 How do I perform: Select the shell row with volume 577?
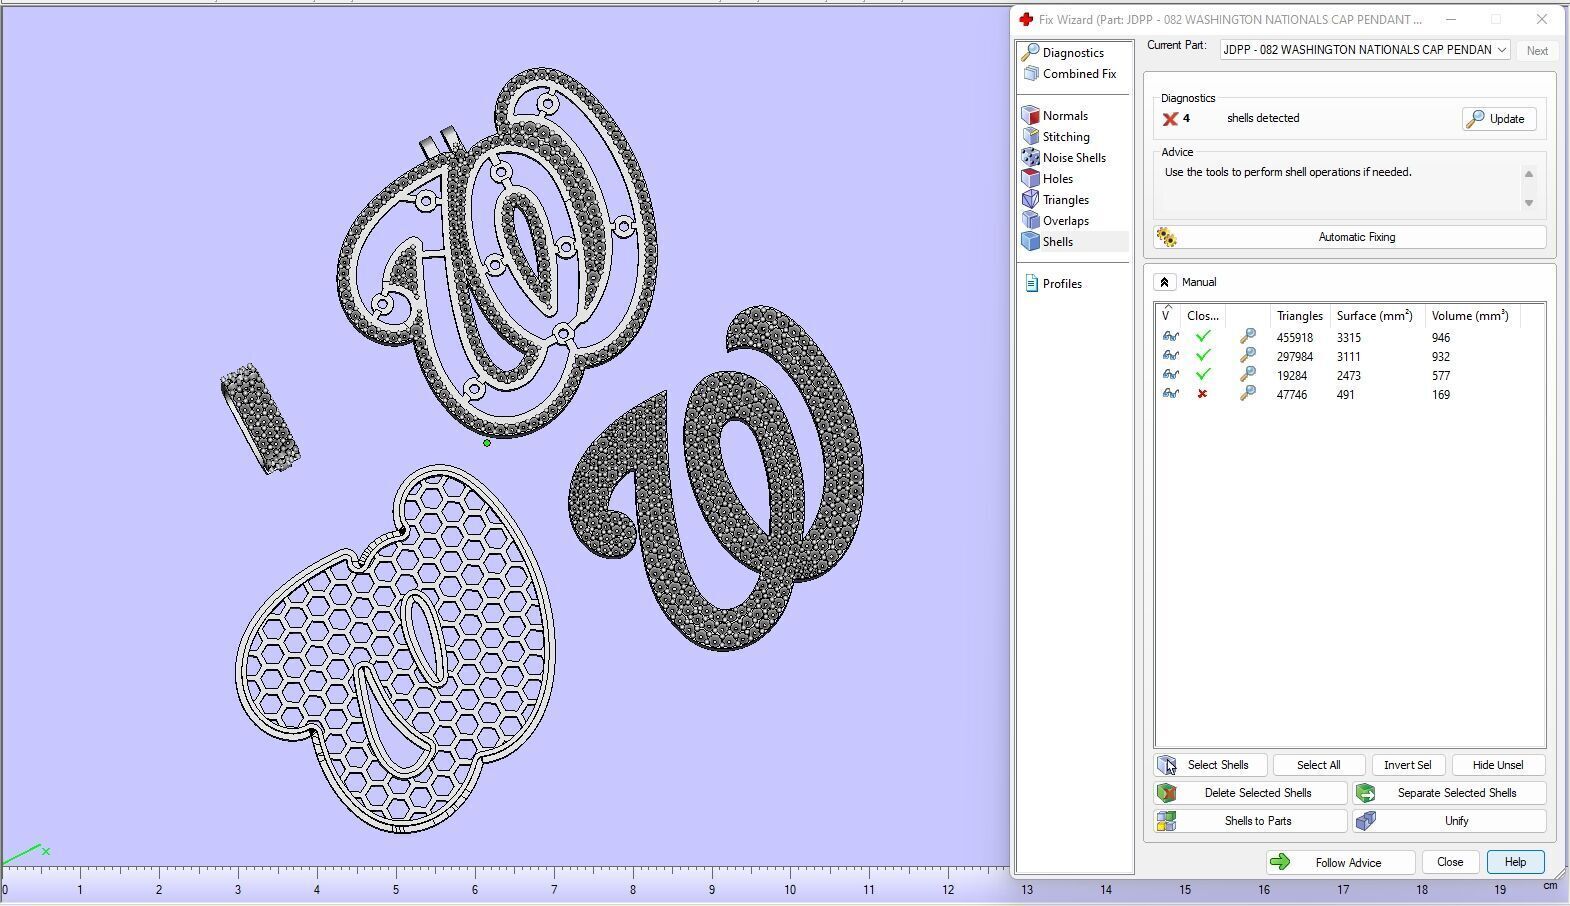[x=1350, y=376]
